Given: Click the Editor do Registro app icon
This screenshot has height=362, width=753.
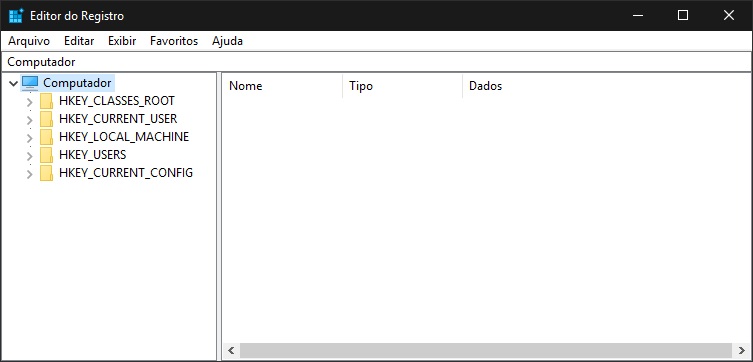Looking at the screenshot, I should (x=16, y=16).
